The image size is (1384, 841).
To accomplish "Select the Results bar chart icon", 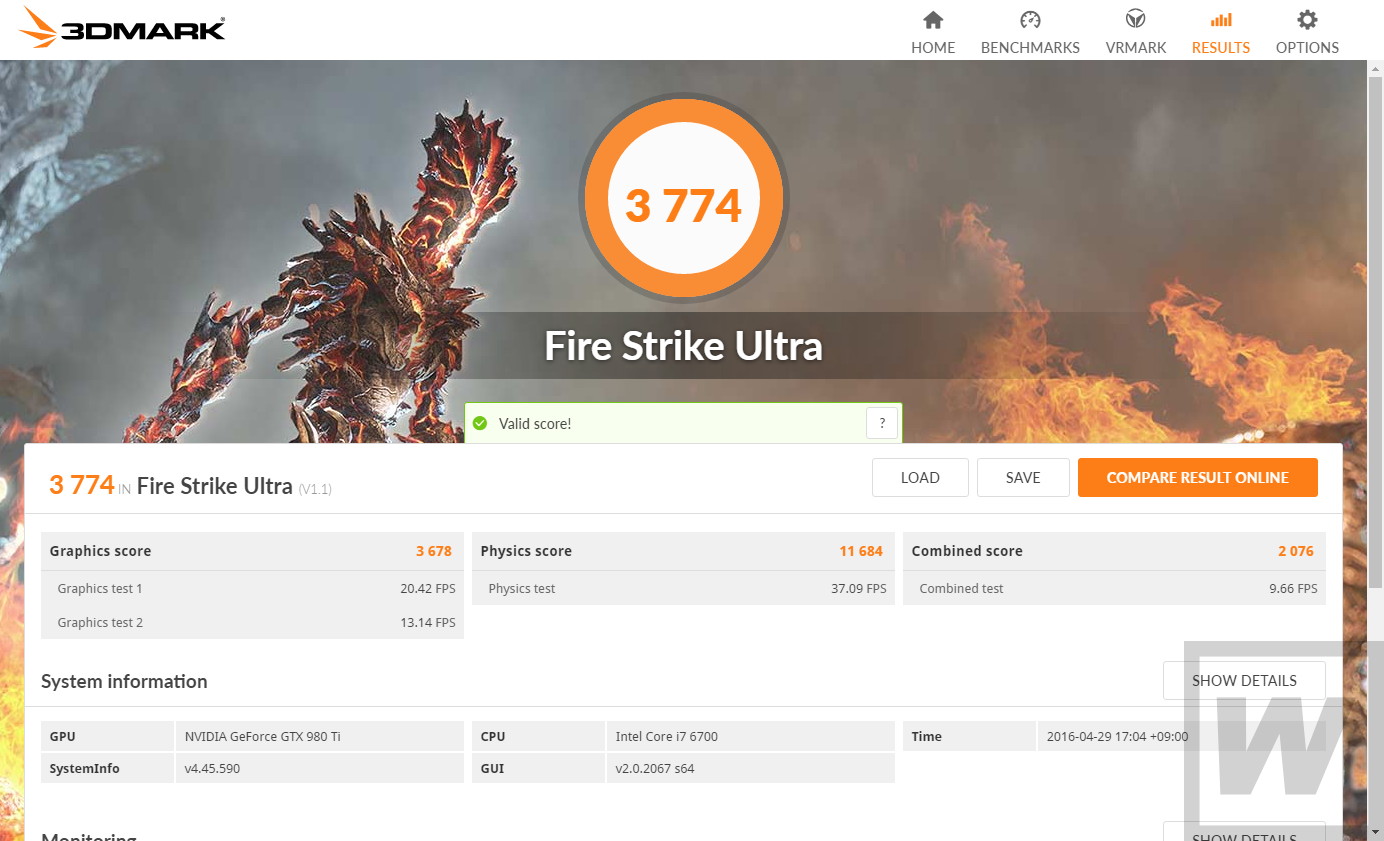I will (x=1221, y=20).
